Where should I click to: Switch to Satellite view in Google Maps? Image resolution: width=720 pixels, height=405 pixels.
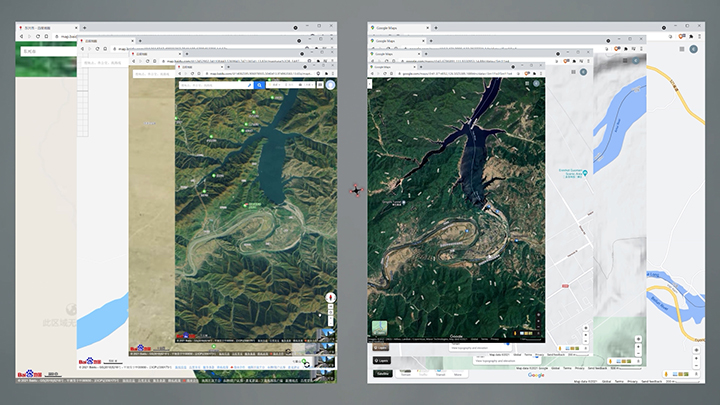(x=382, y=373)
